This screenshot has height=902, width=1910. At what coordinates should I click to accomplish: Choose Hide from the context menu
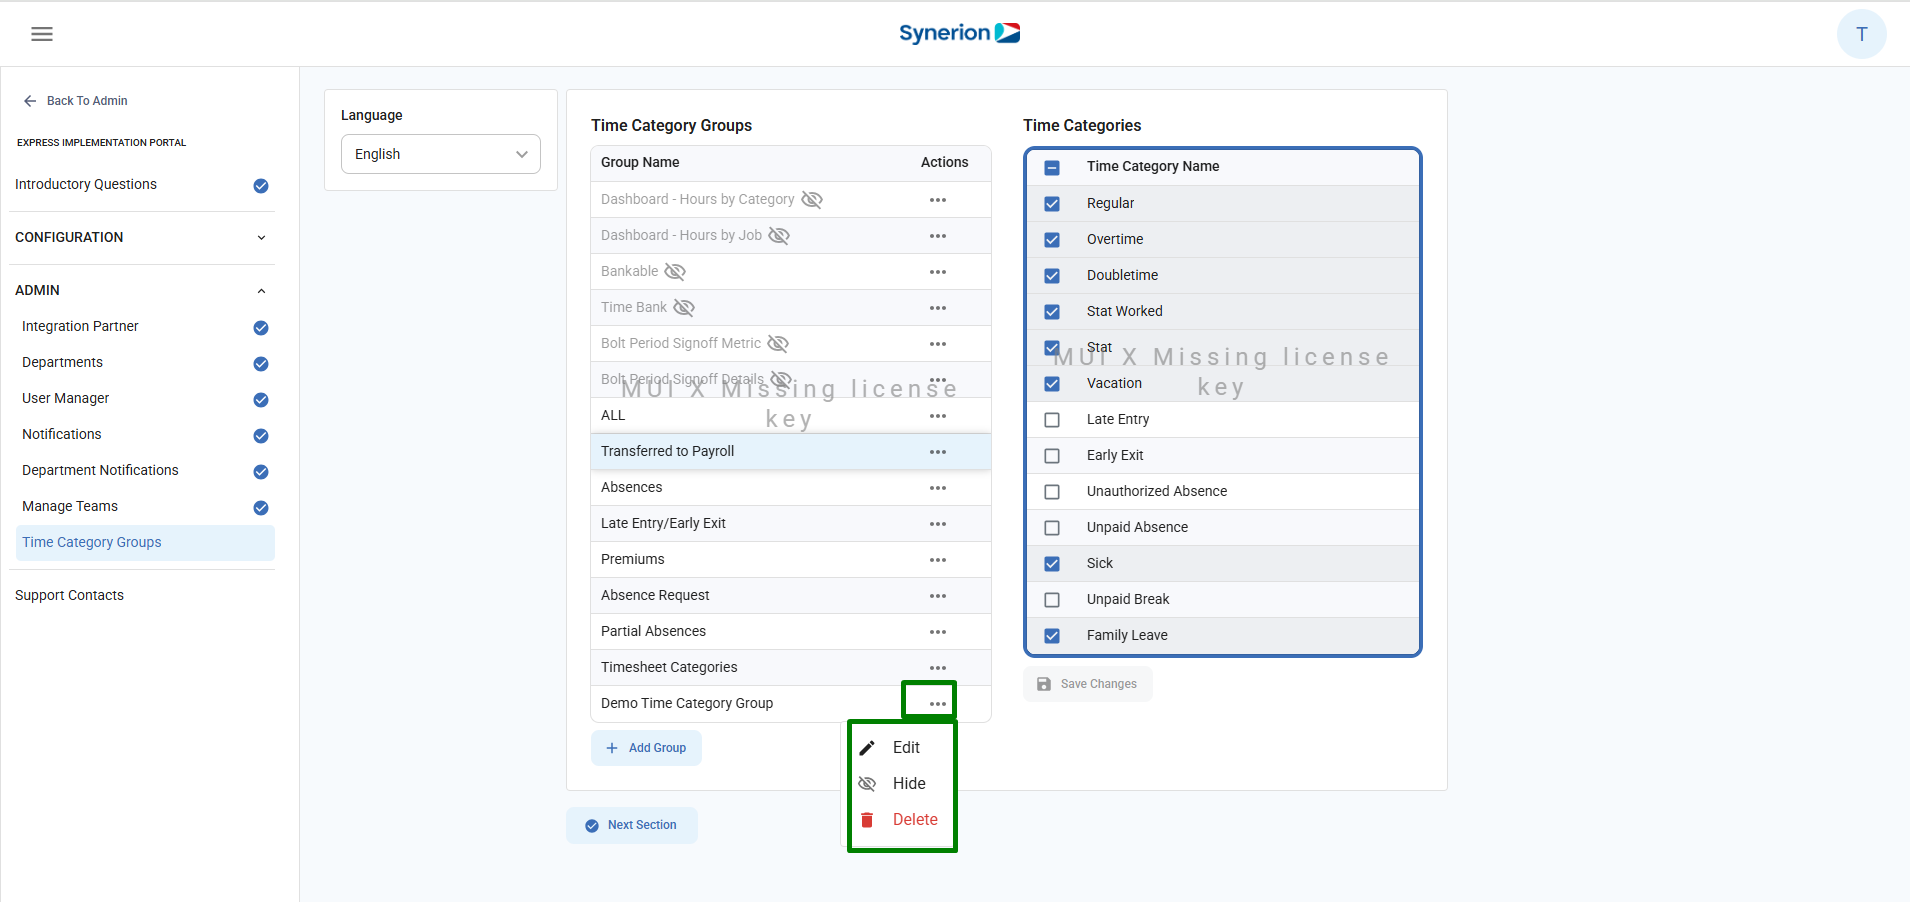pos(902,784)
